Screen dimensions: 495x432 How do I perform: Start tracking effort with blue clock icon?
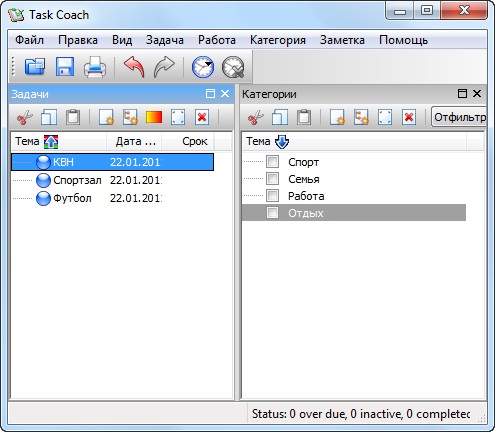tap(203, 67)
